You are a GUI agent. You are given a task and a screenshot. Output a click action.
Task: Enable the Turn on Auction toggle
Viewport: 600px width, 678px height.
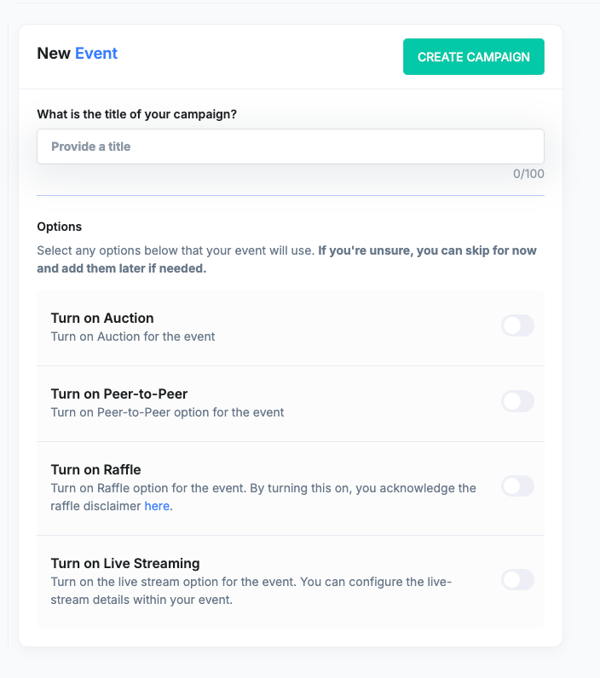click(x=517, y=325)
